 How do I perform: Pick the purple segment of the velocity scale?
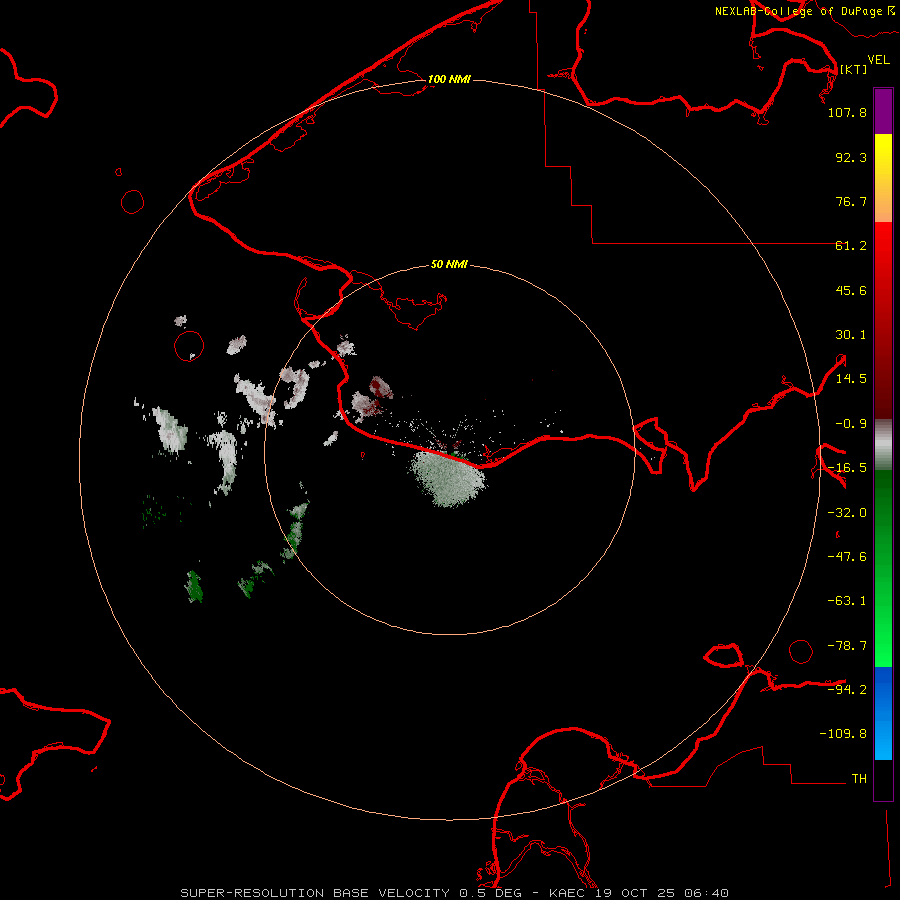coord(883,111)
